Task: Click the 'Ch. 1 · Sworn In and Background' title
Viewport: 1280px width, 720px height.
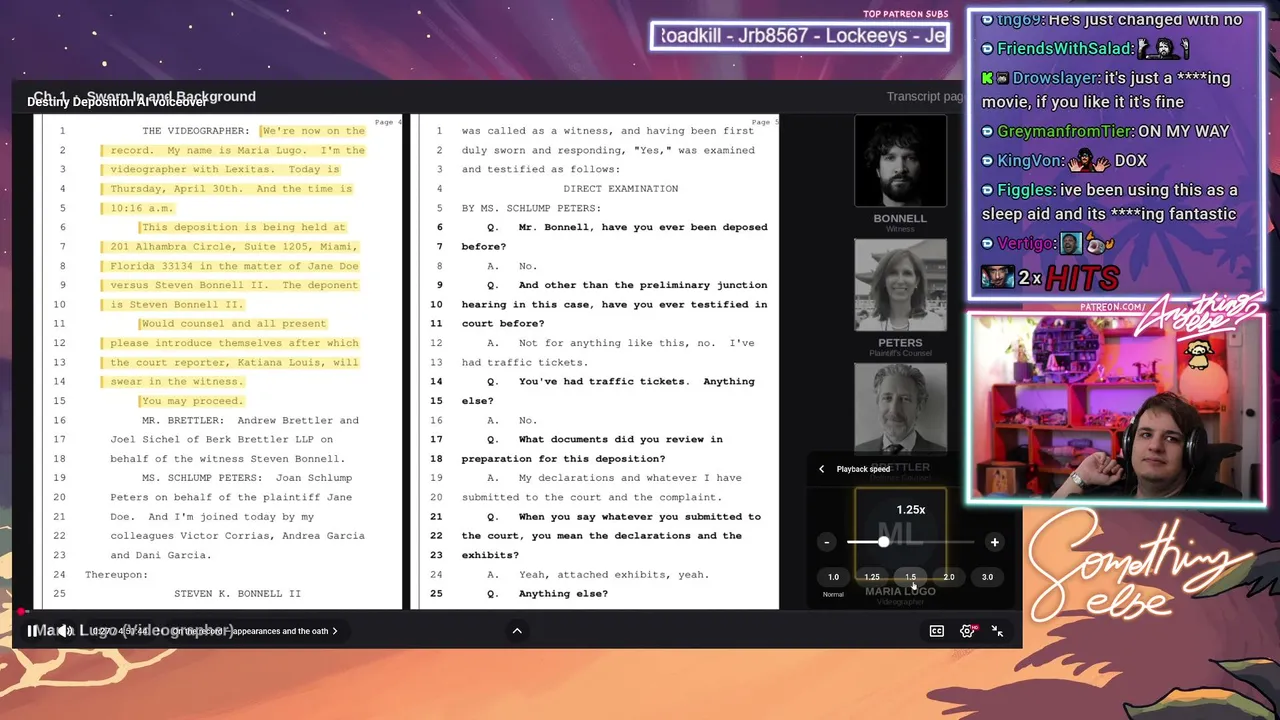Action: click(144, 97)
